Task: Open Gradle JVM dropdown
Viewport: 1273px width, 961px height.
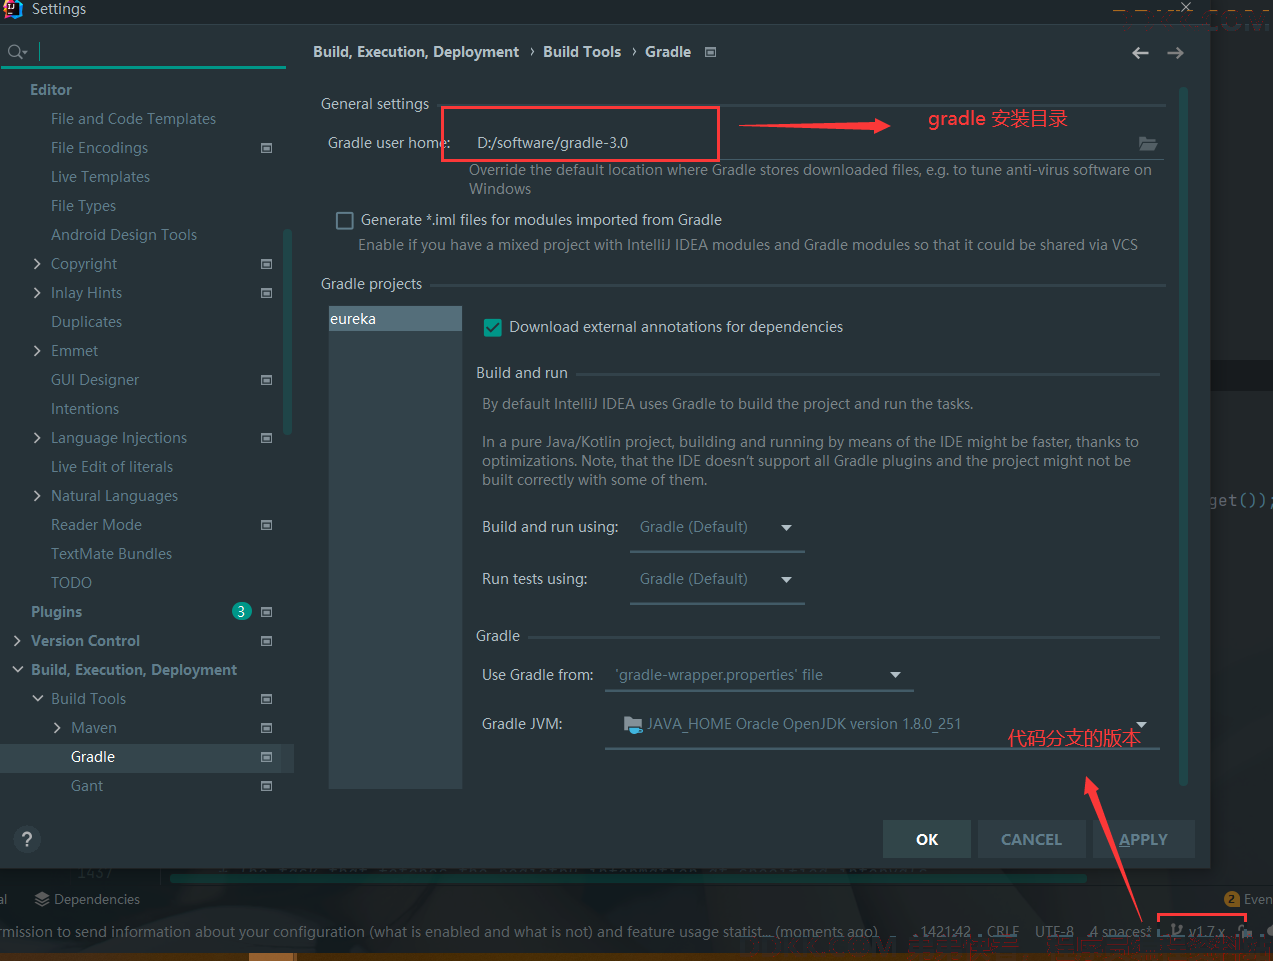Action: tap(882, 724)
